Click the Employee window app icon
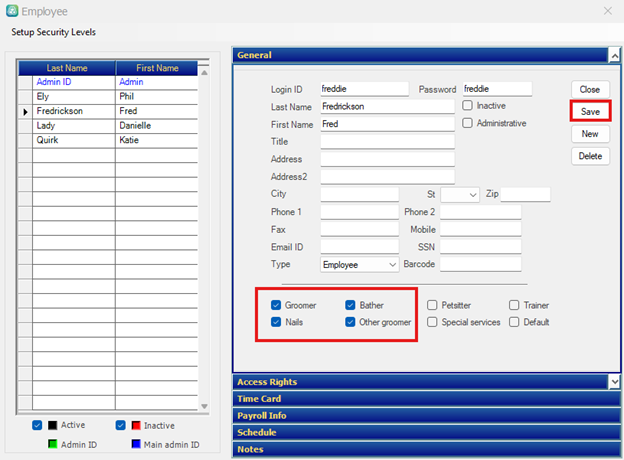 point(12,11)
